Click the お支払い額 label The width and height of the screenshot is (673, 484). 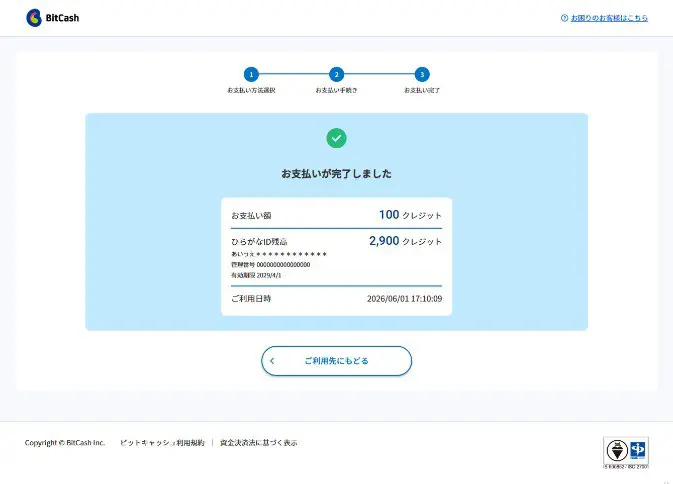click(252, 215)
